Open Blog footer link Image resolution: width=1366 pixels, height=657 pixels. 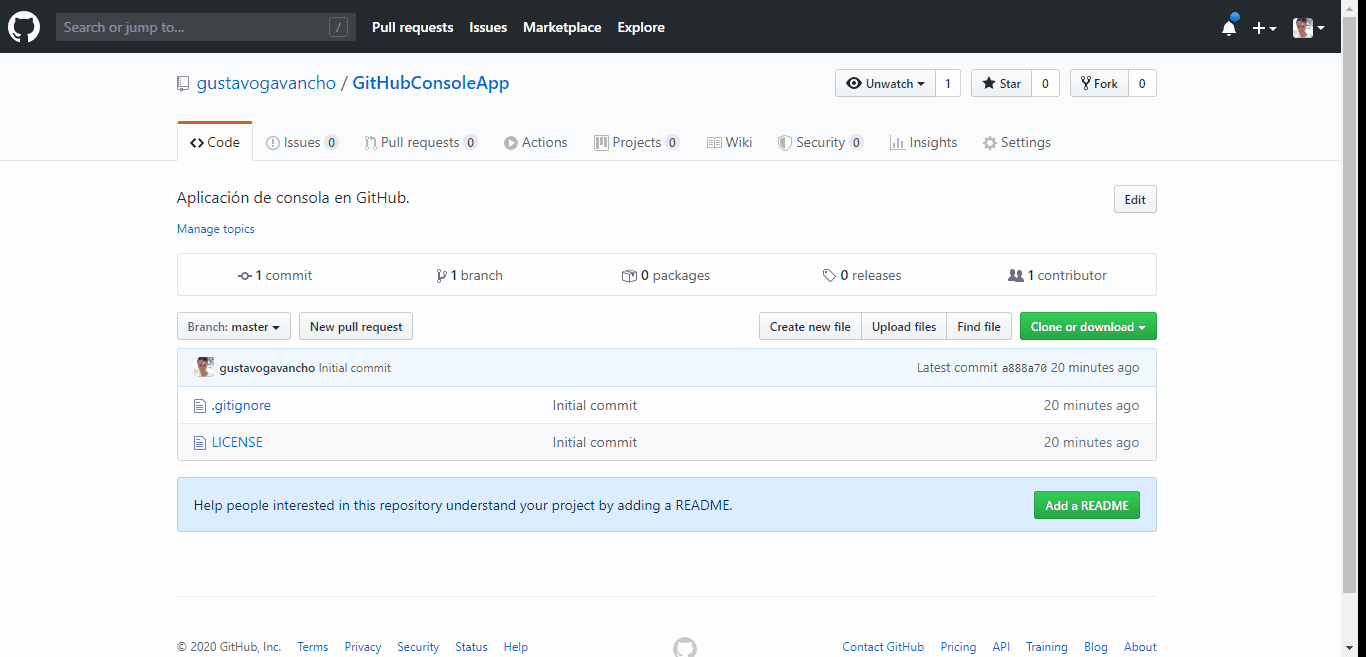pyautogui.click(x=1096, y=647)
